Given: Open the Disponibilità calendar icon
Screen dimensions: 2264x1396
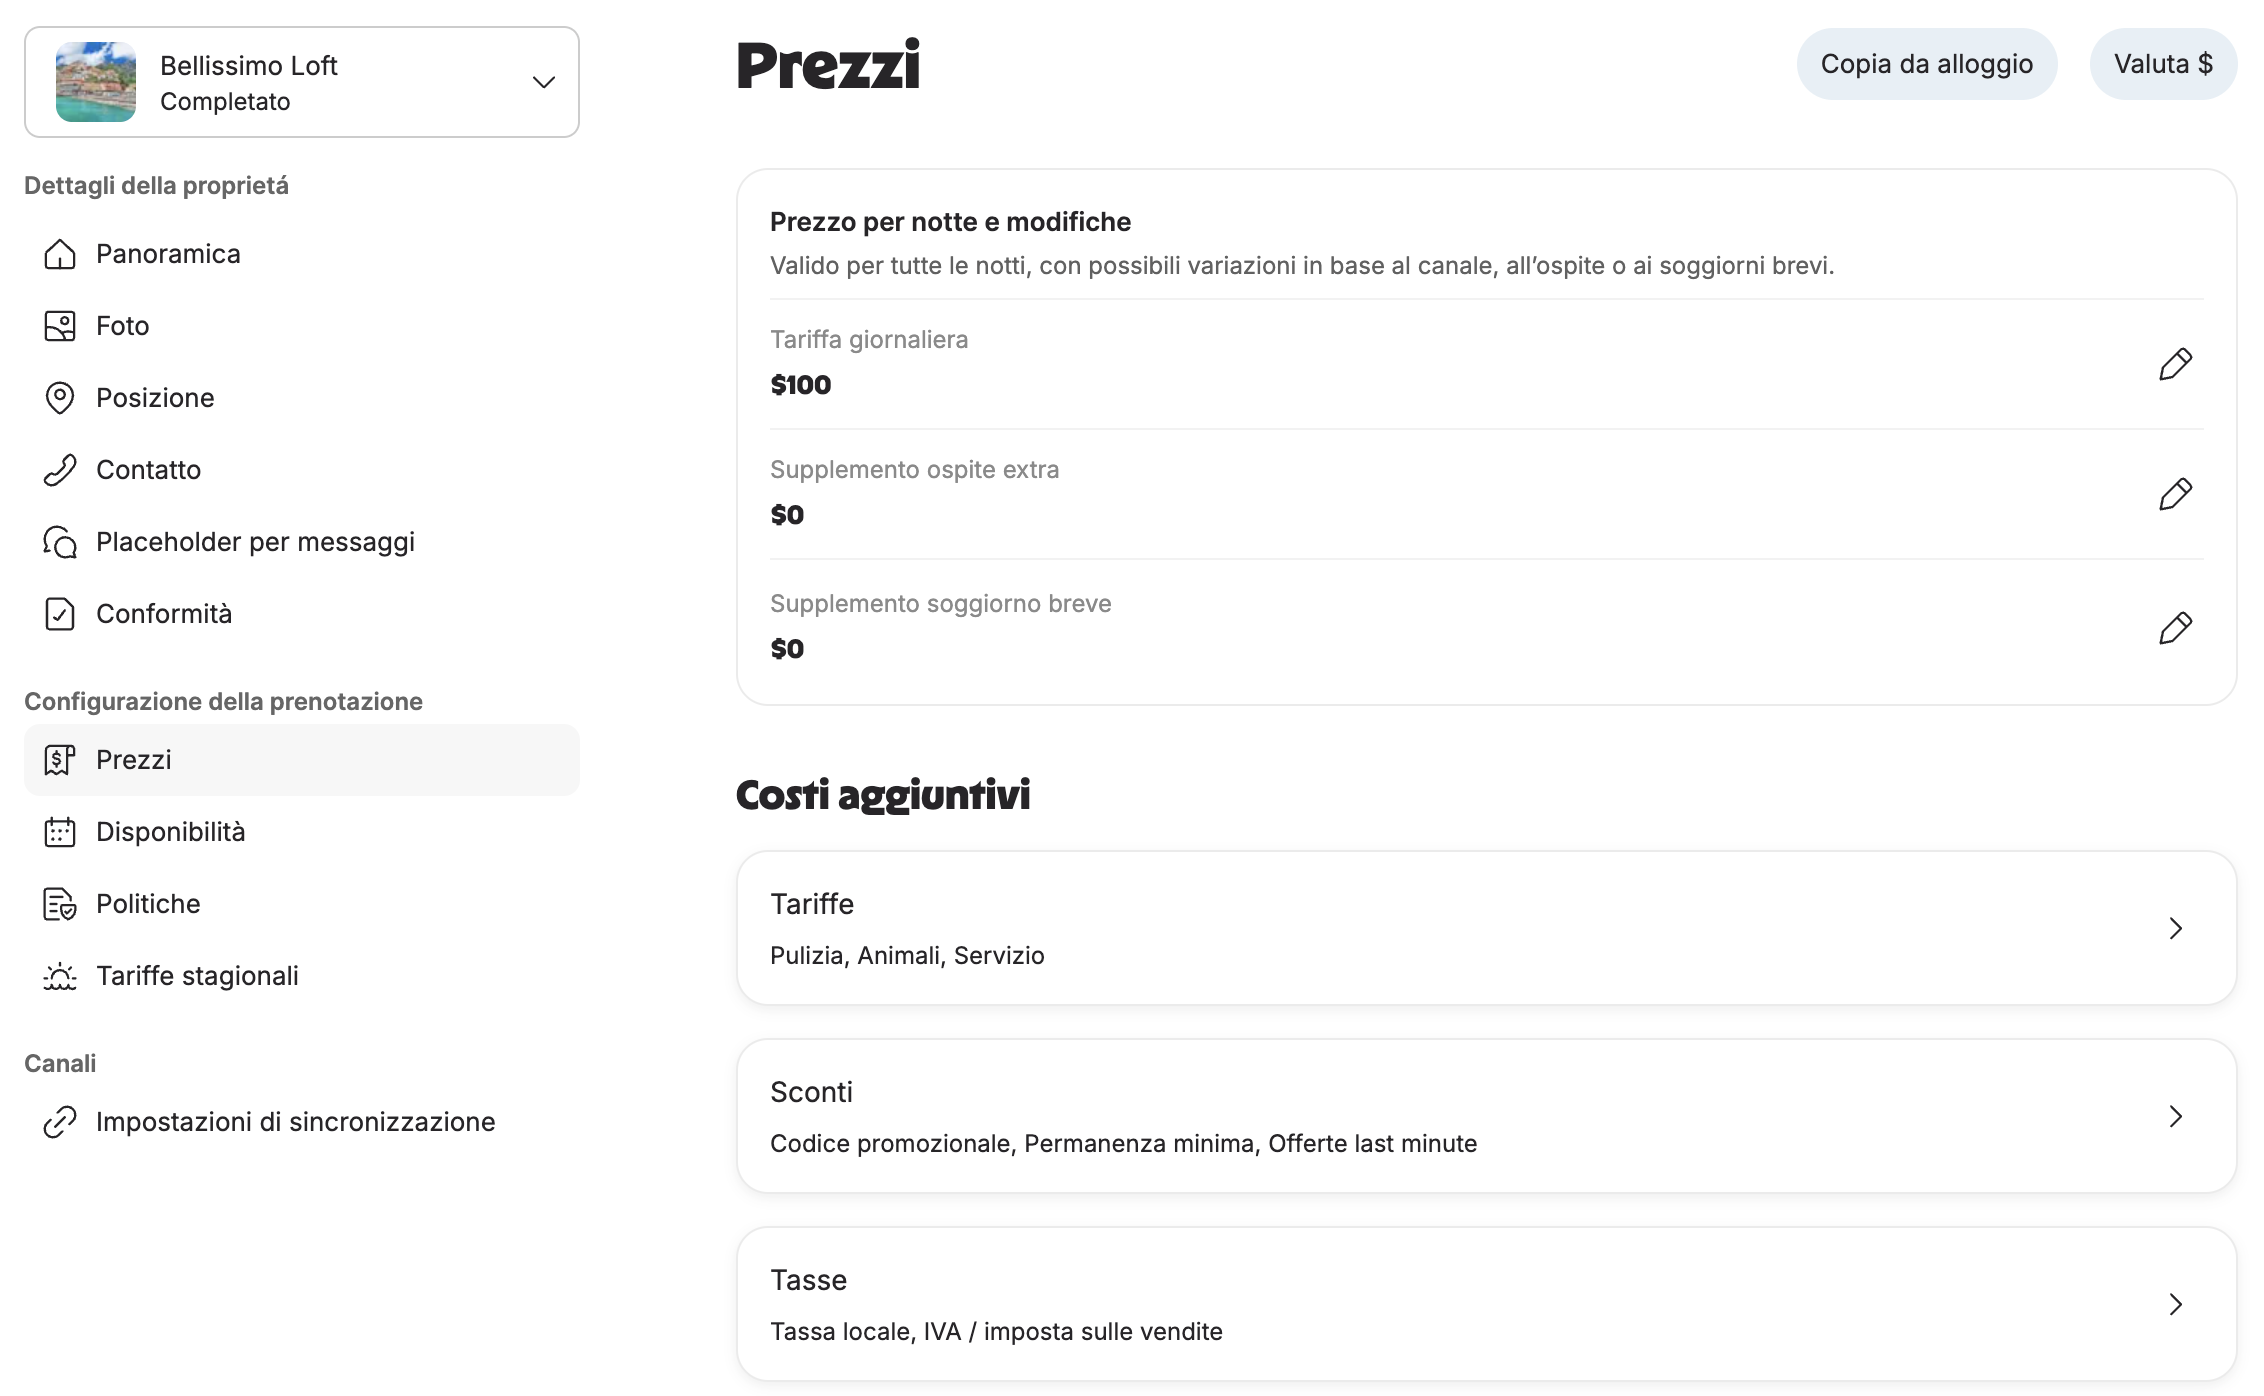Looking at the screenshot, I should 60,832.
